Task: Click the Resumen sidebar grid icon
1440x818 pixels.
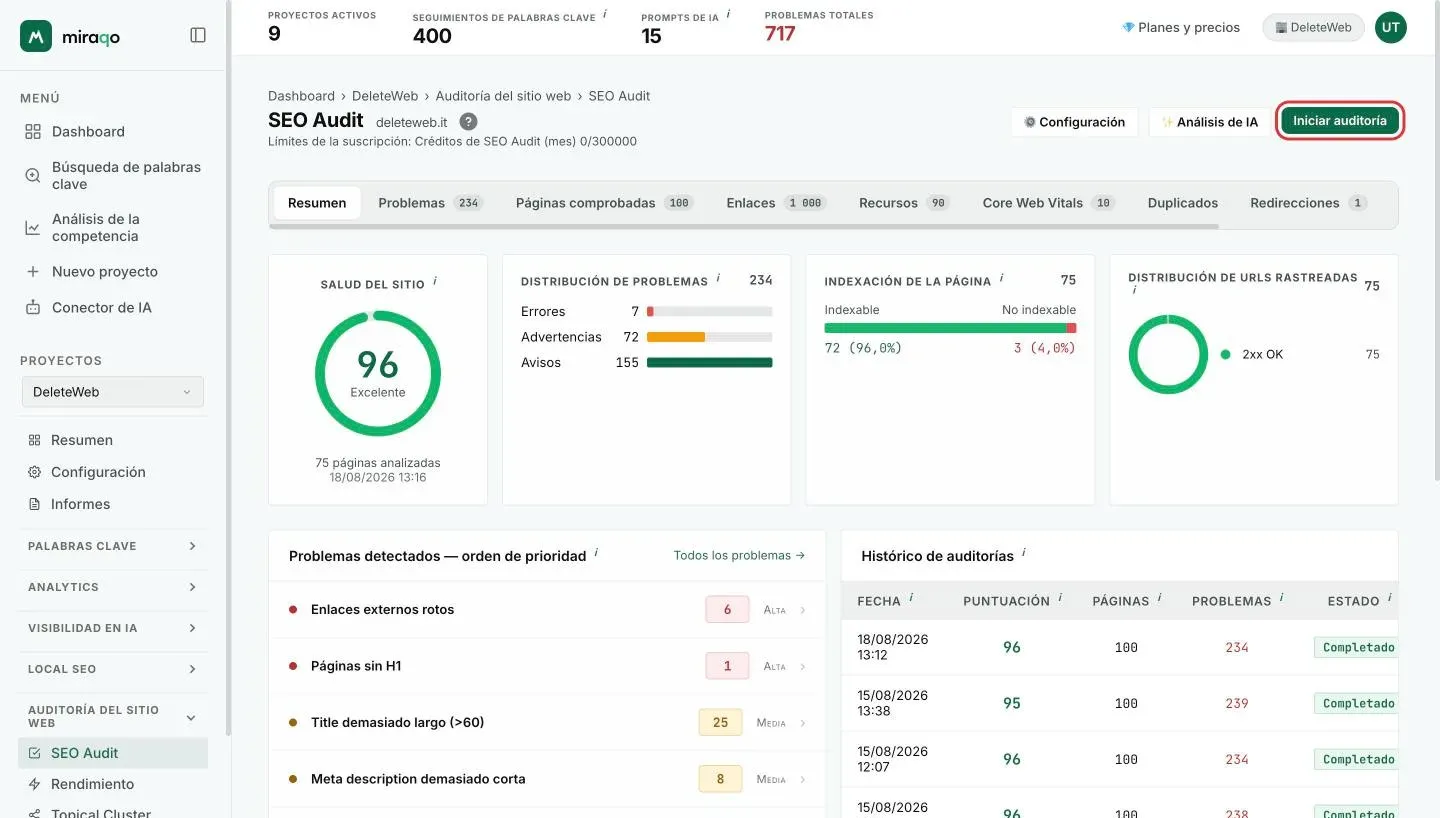Action: coord(34,440)
